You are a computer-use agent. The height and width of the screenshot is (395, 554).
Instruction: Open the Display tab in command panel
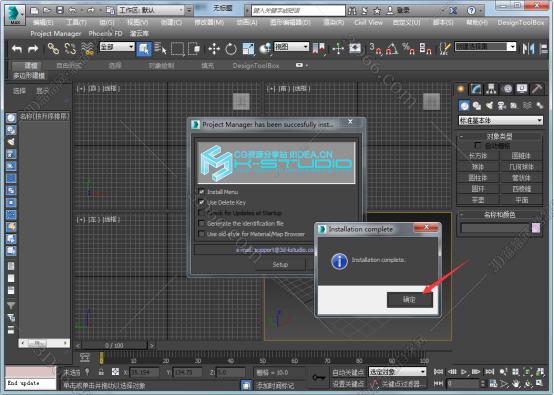click(522, 89)
